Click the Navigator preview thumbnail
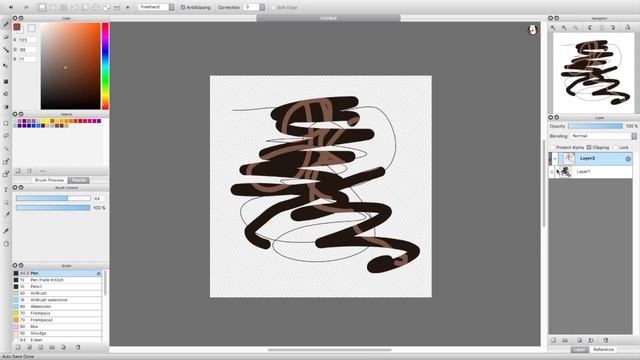The width and height of the screenshot is (640, 360). pyautogui.click(x=593, y=73)
